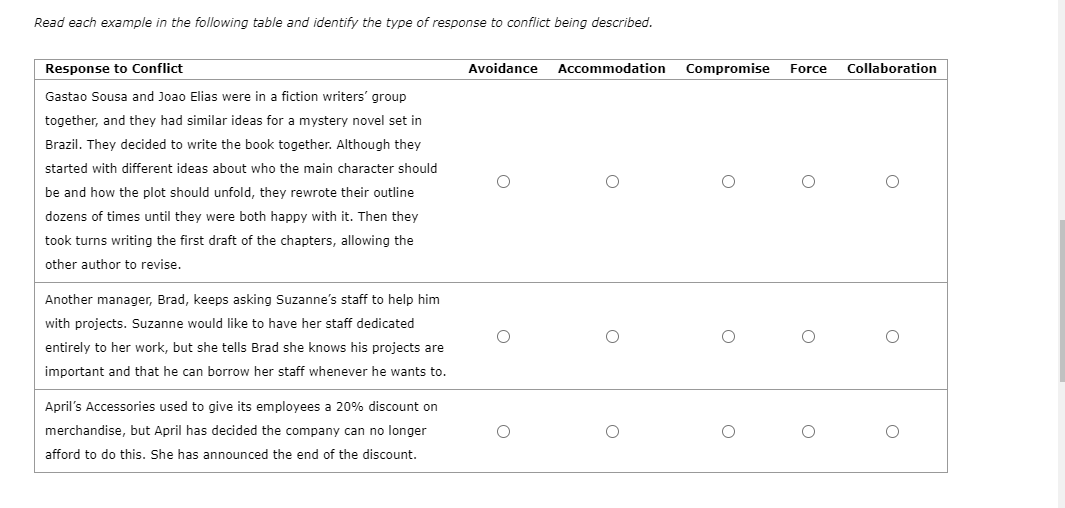Click the page vertical scrollbar thumb

click(1062, 301)
